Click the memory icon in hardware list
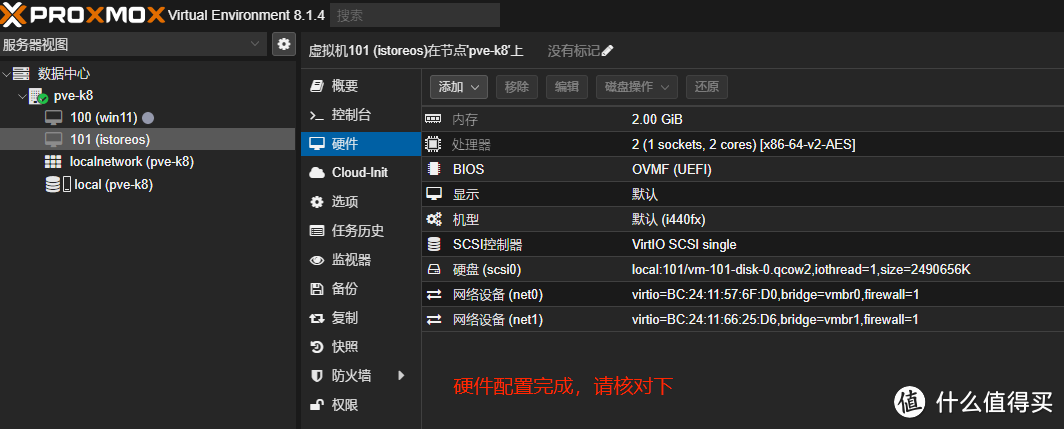1064x429 pixels. [x=434, y=119]
